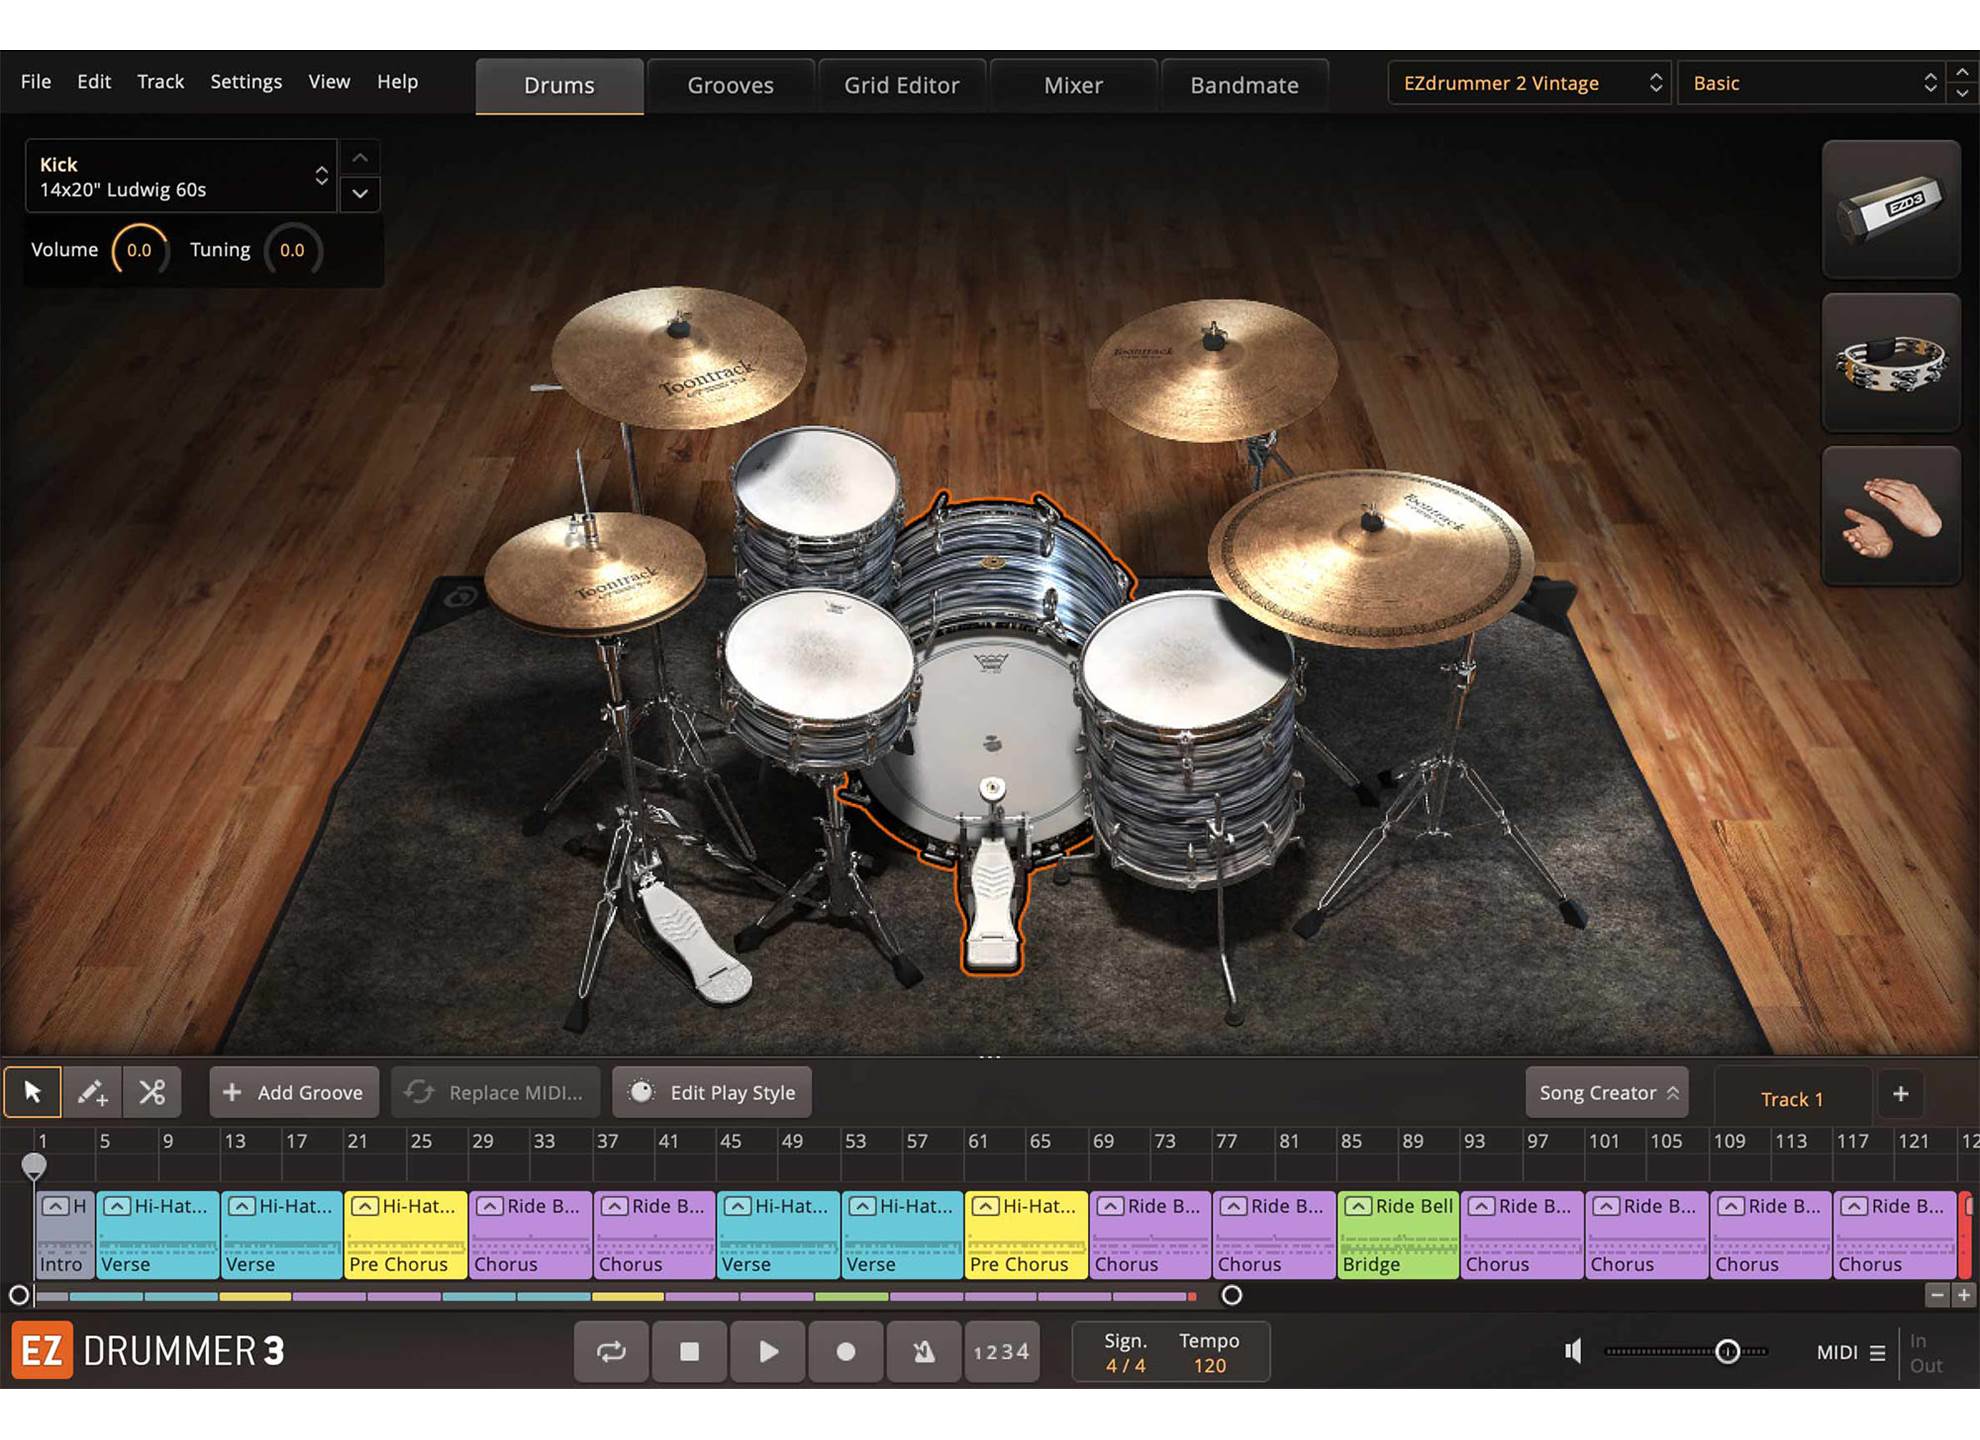Click the master volume slider knob

[1727, 1352]
